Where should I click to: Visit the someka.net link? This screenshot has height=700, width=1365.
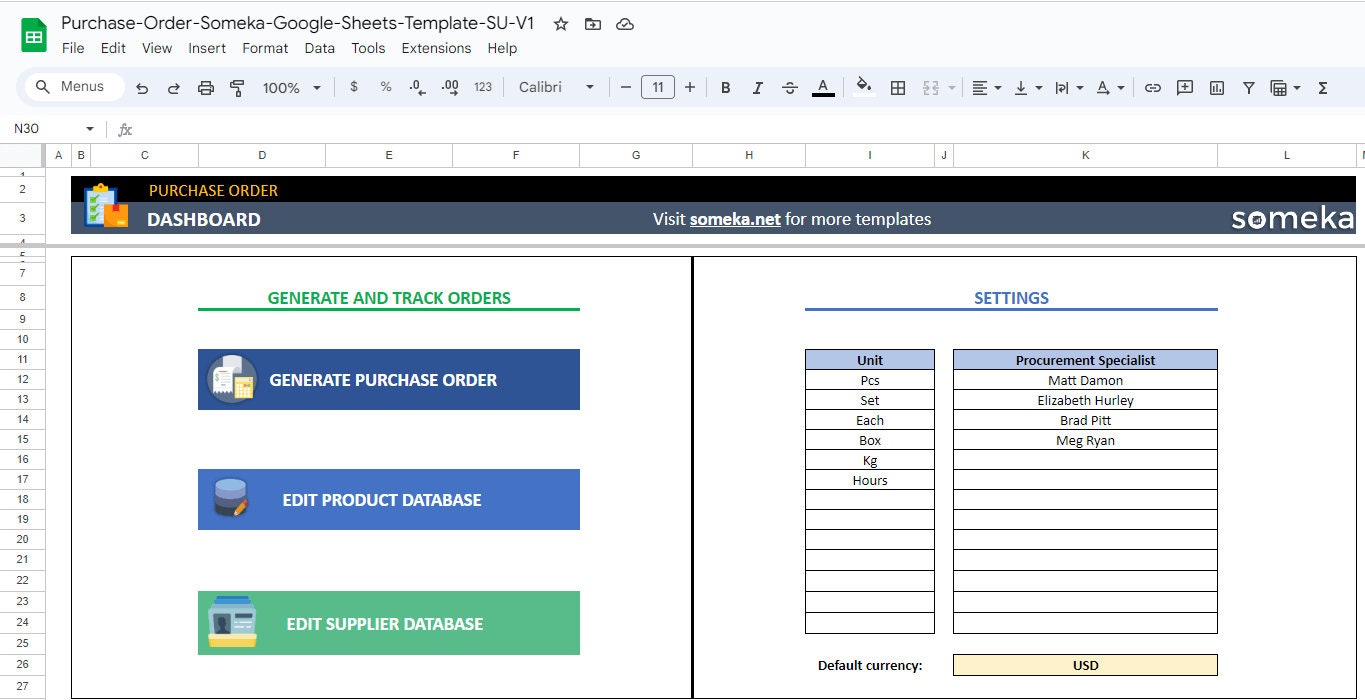point(734,219)
